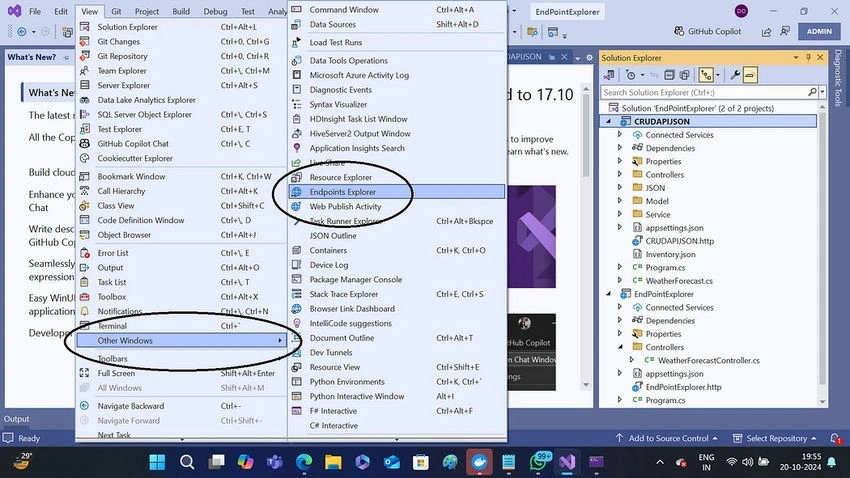The height and width of the screenshot is (478, 850).
Task: Click Collapse All in Solution Explorer toolbar
Action: 669,75
